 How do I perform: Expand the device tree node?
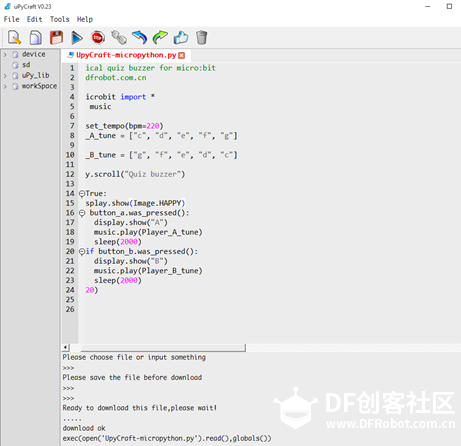coord(5,54)
